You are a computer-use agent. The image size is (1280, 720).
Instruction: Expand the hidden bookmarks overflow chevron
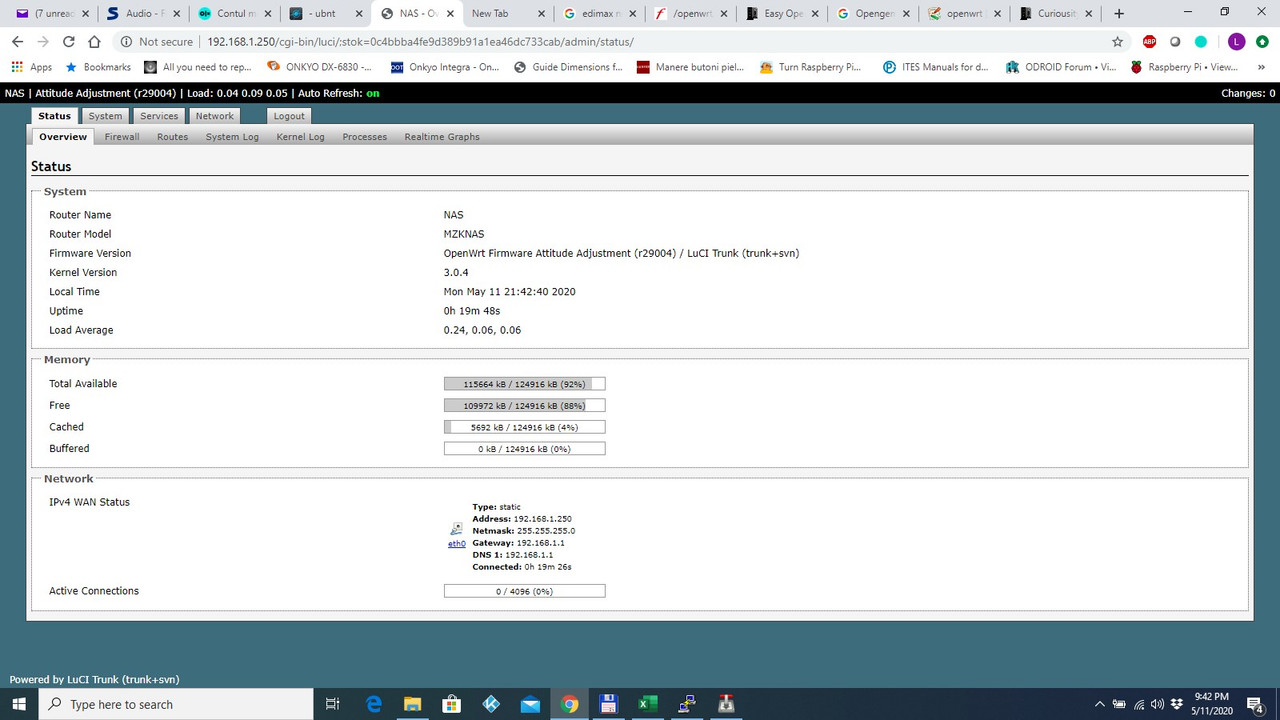coord(1261,67)
